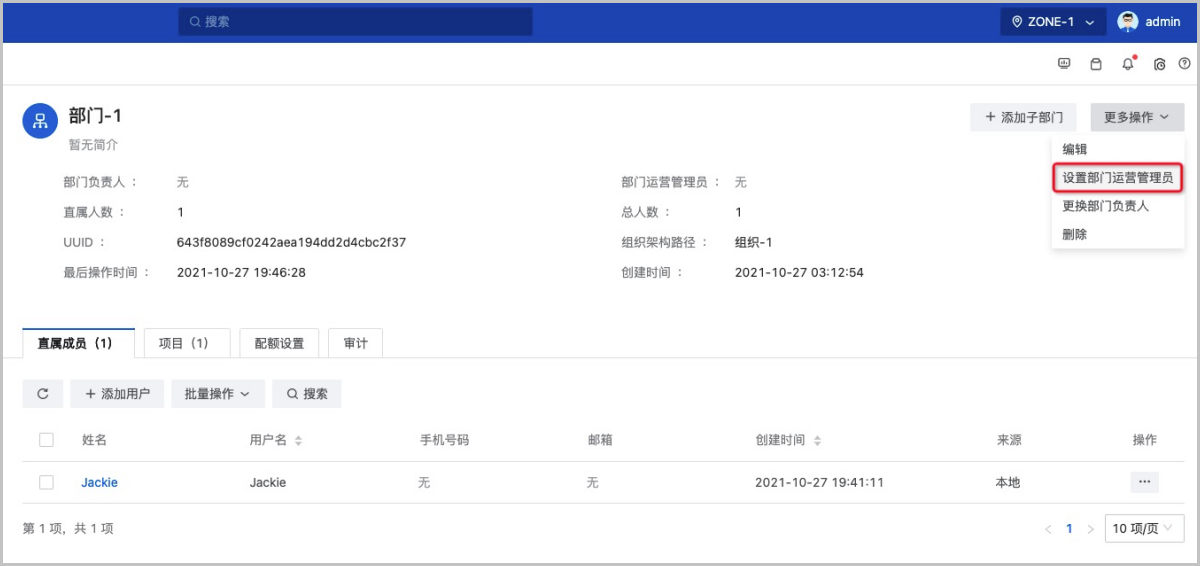The width and height of the screenshot is (1200, 566).
Task: Tick the checkbox for Jackie row
Action: click(x=46, y=482)
